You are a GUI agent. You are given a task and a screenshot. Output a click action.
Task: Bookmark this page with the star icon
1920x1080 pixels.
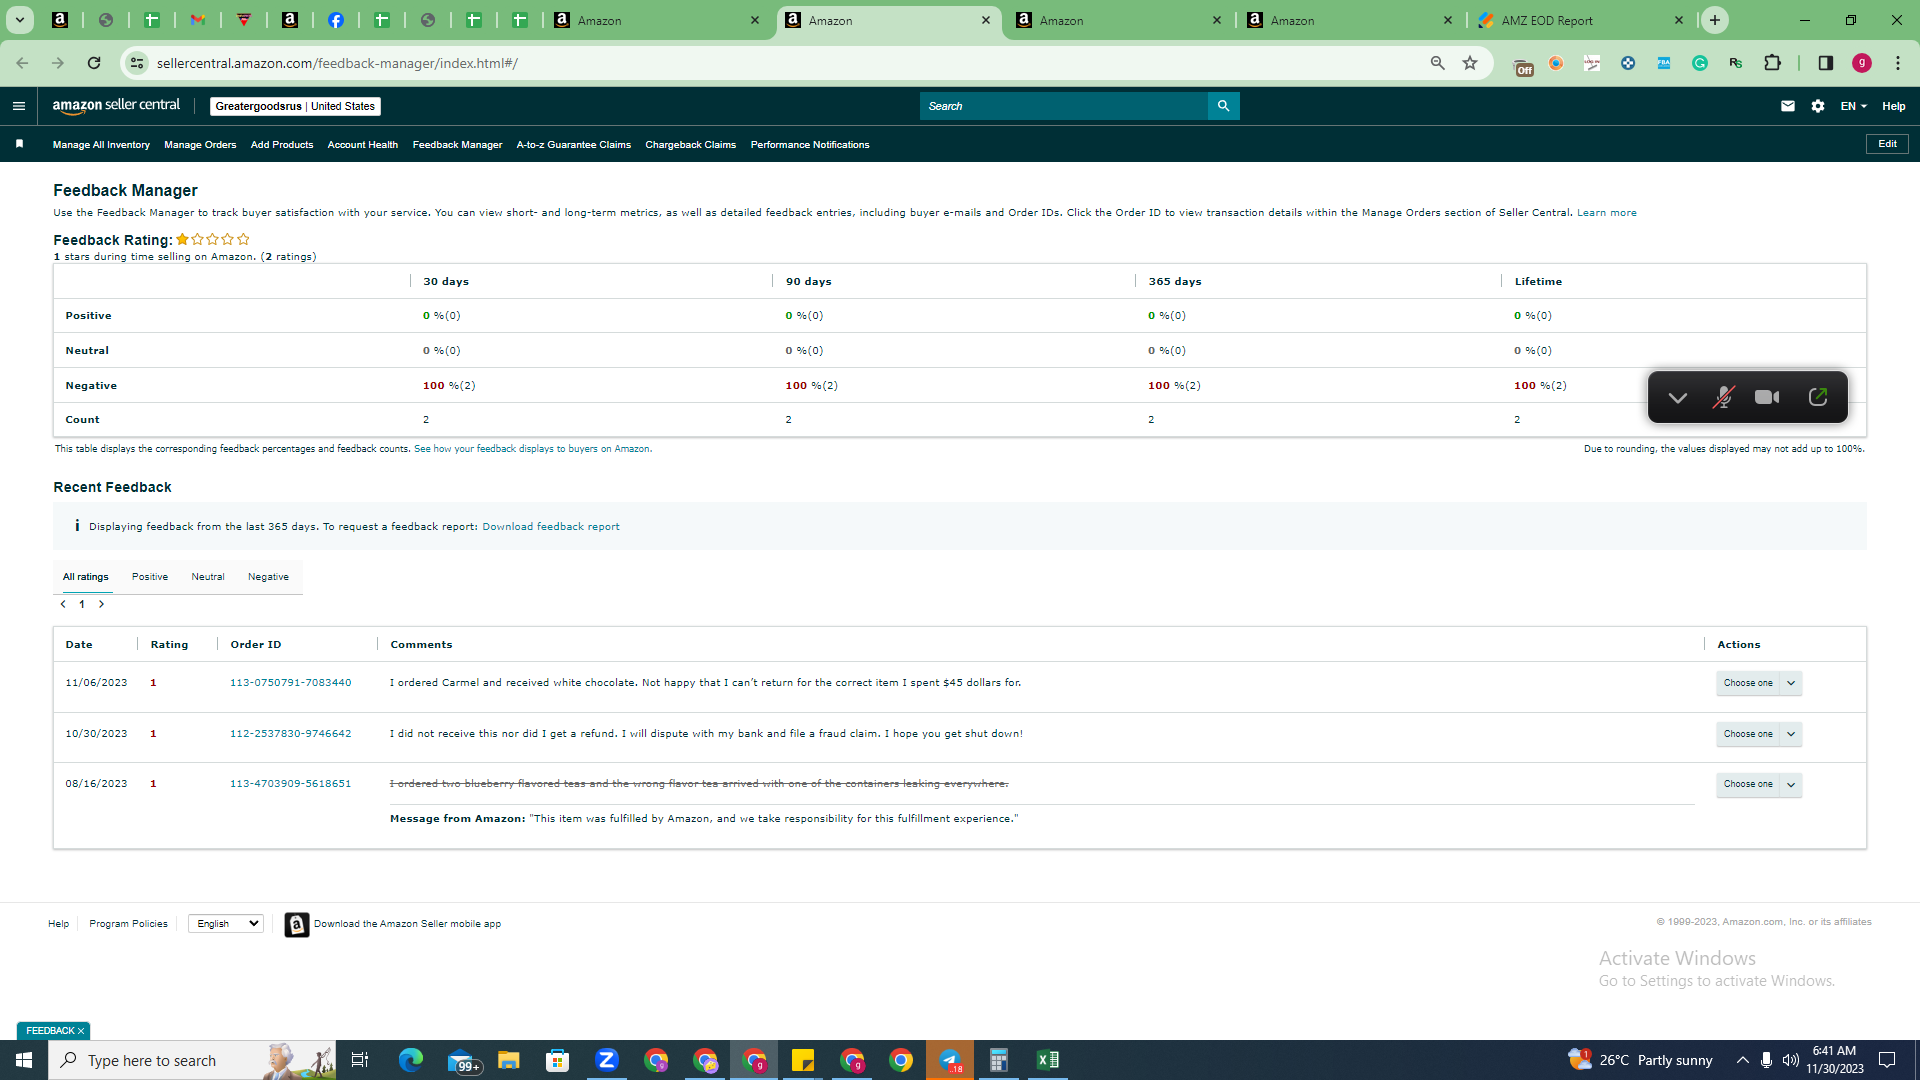pyautogui.click(x=1470, y=63)
